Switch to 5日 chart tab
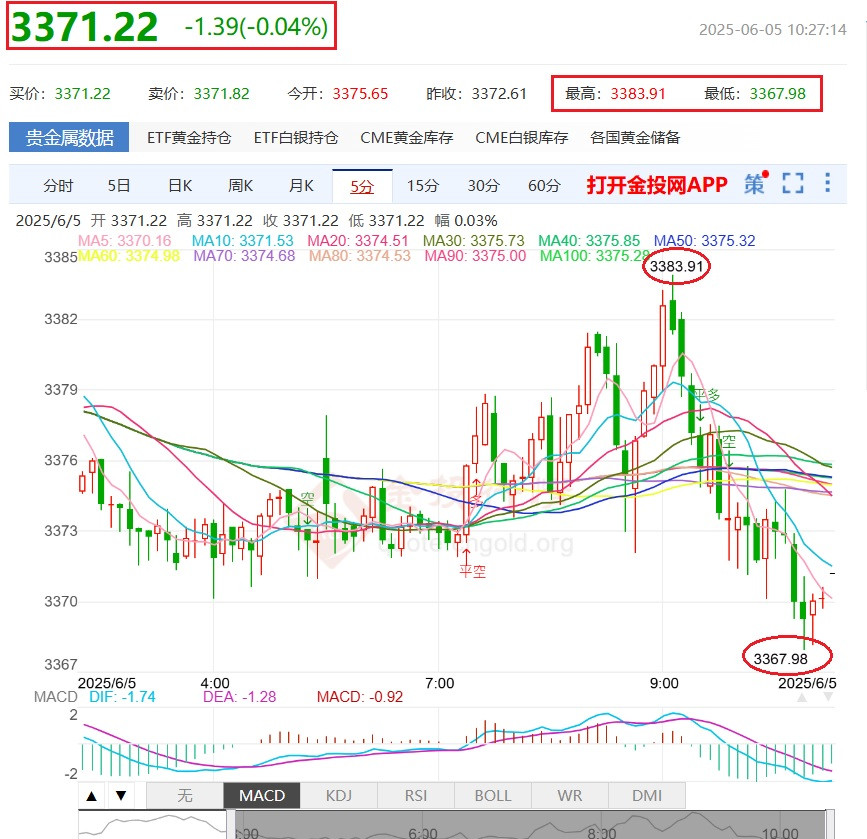 coord(119,186)
